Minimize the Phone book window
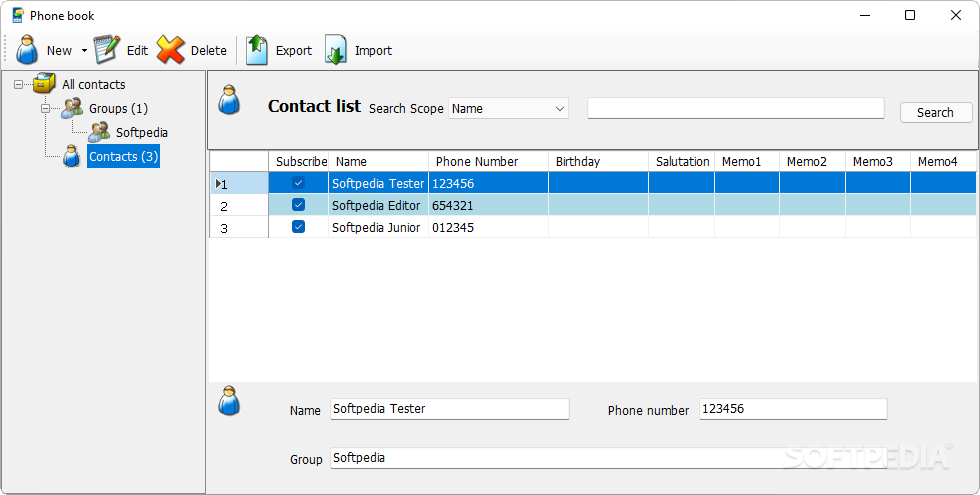 (865, 15)
